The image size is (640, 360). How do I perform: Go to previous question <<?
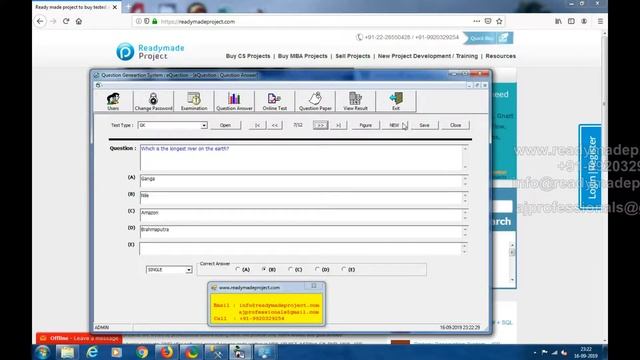[x=275, y=125]
